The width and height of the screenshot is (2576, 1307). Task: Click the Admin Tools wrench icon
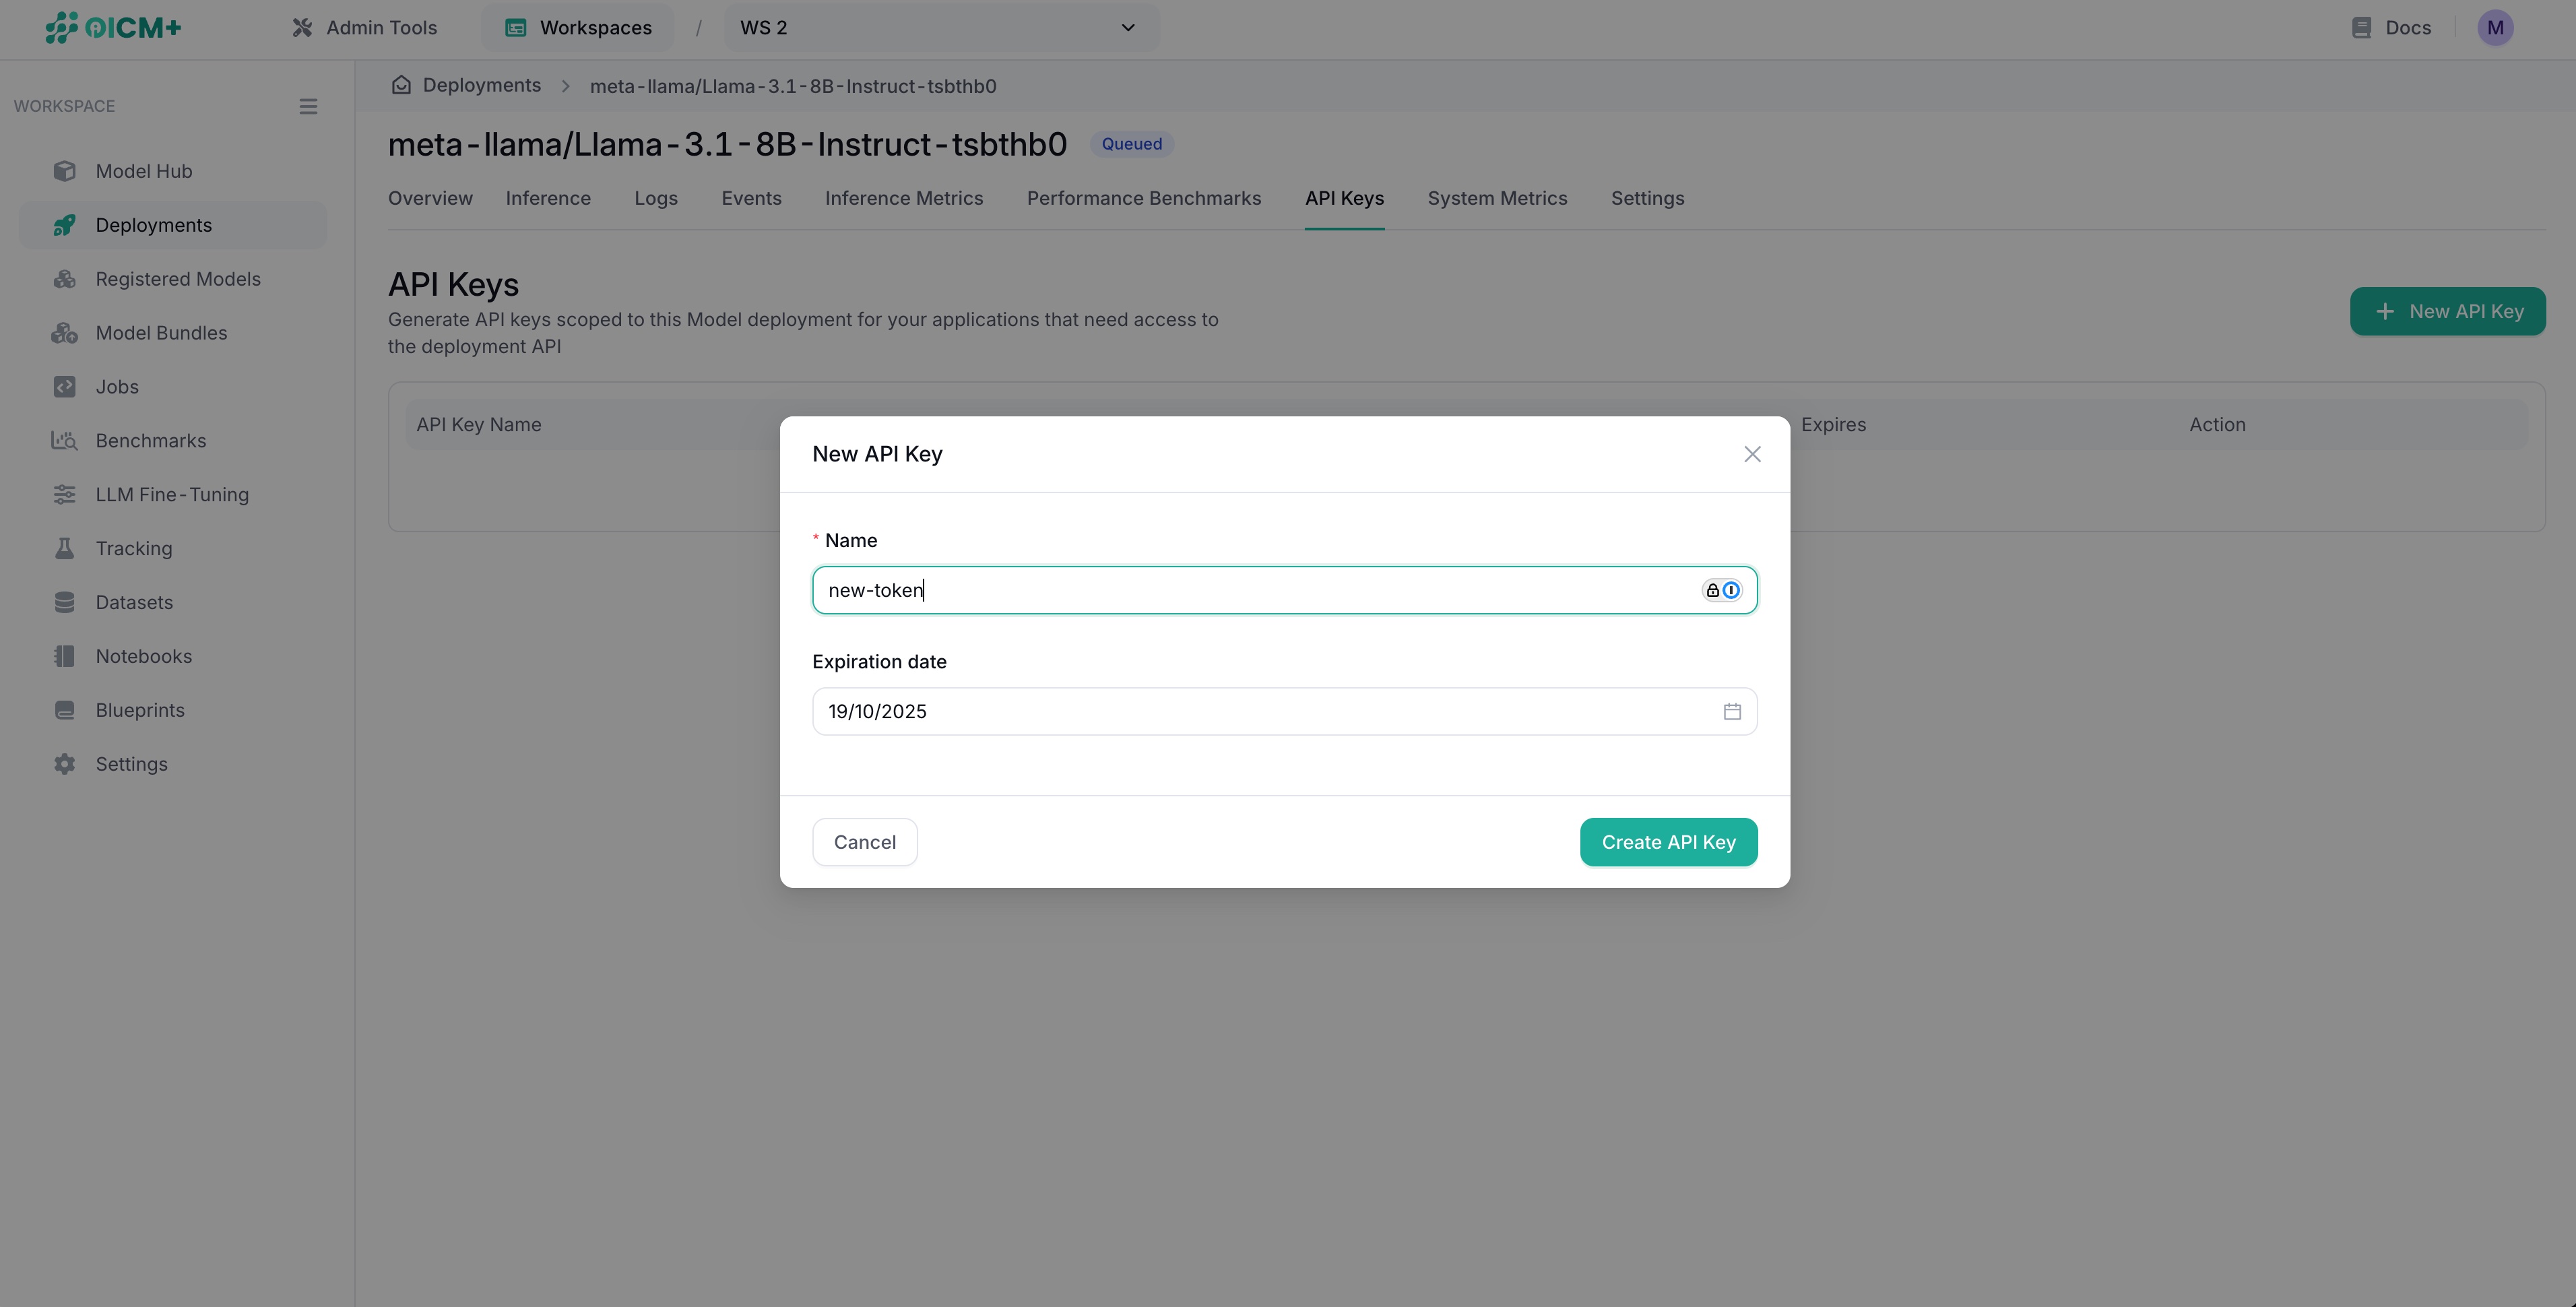pyautogui.click(x=301, y=27)
